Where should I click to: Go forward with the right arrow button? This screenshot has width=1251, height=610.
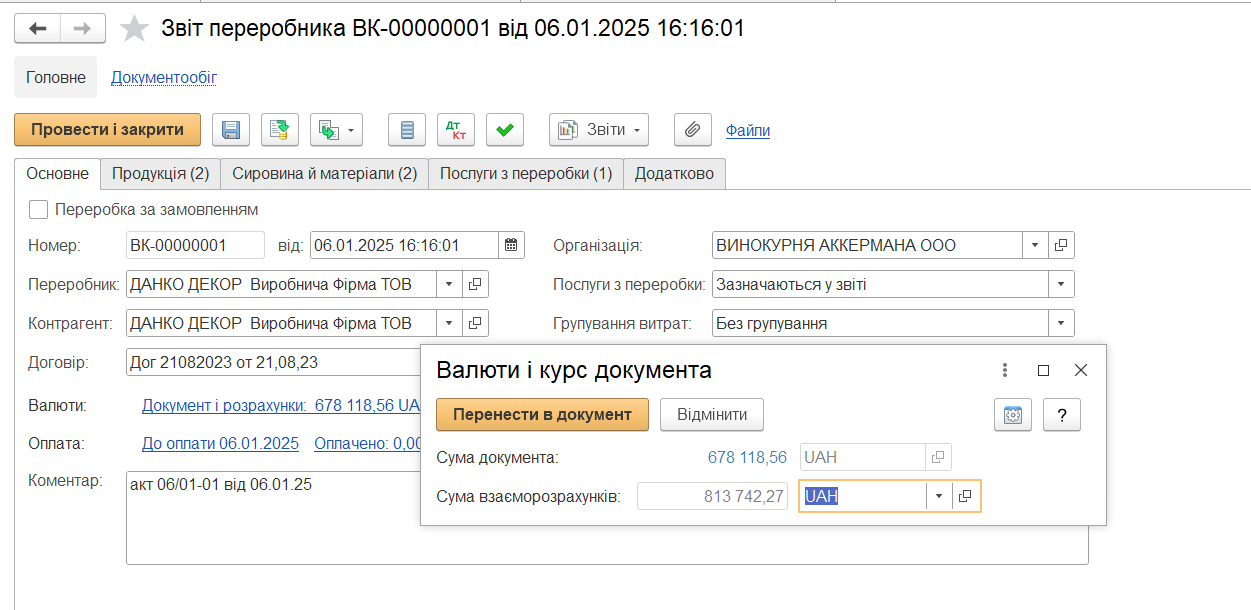coord(83,28)
